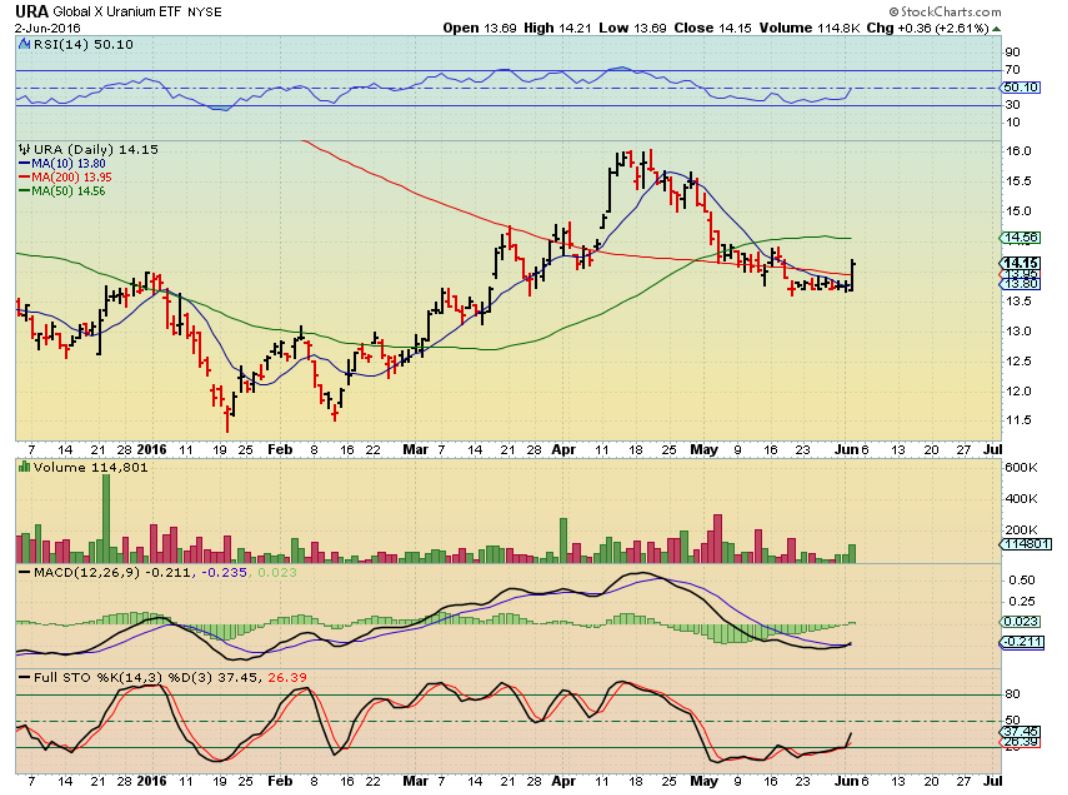Click the candlestick icon before URA (Daily)

click(25, 149)
